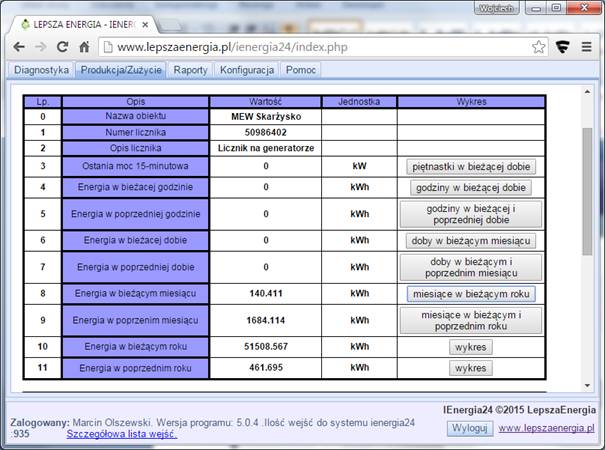Click the 'Wartość' column header

[265, 102]
